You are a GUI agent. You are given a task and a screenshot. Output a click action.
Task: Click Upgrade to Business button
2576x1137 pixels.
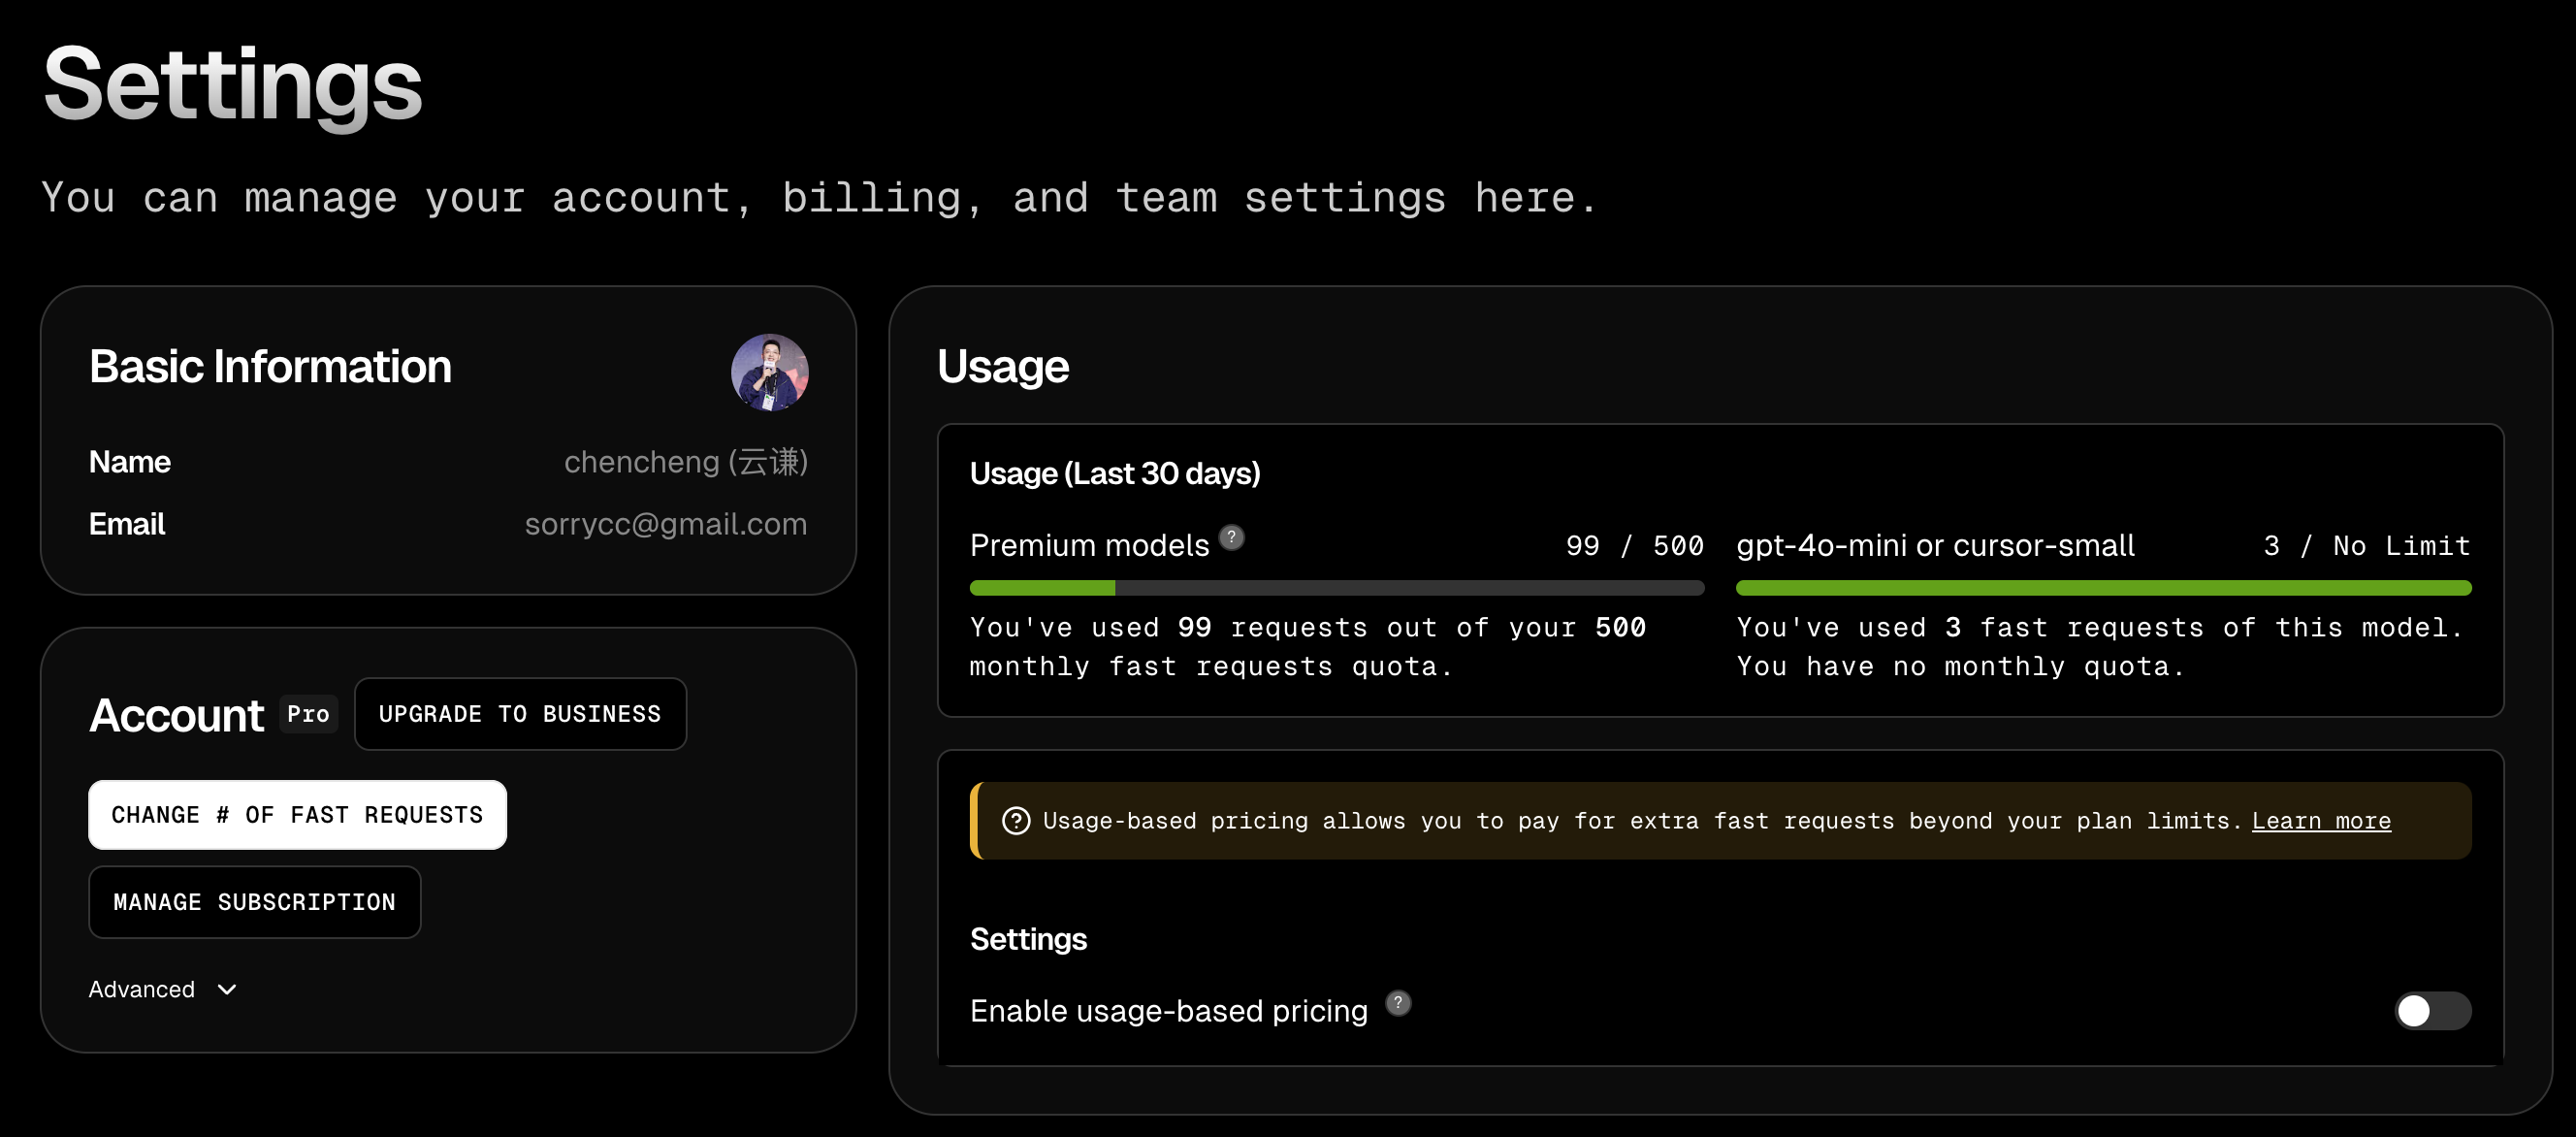pyautogui.click(x=520, y=714)
